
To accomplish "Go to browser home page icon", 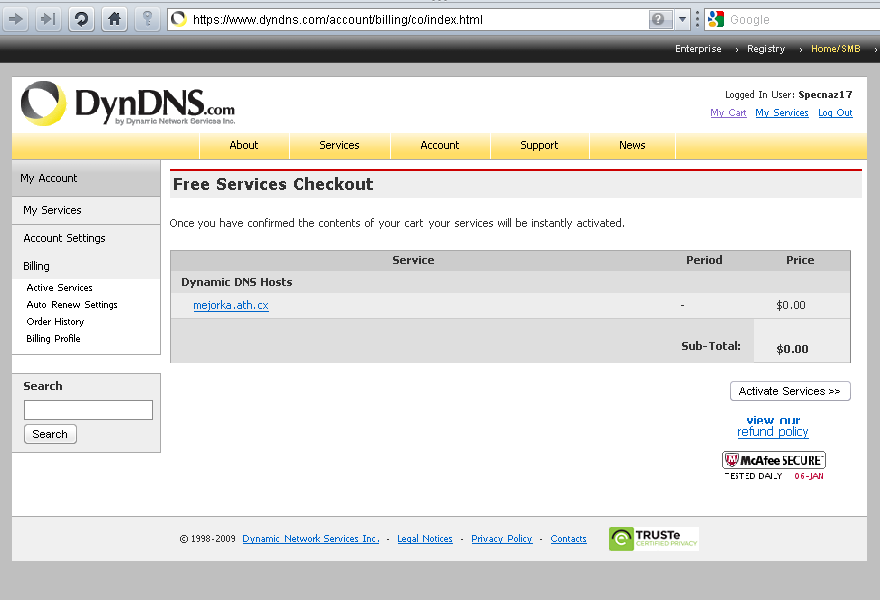I will tap(114, 19).
